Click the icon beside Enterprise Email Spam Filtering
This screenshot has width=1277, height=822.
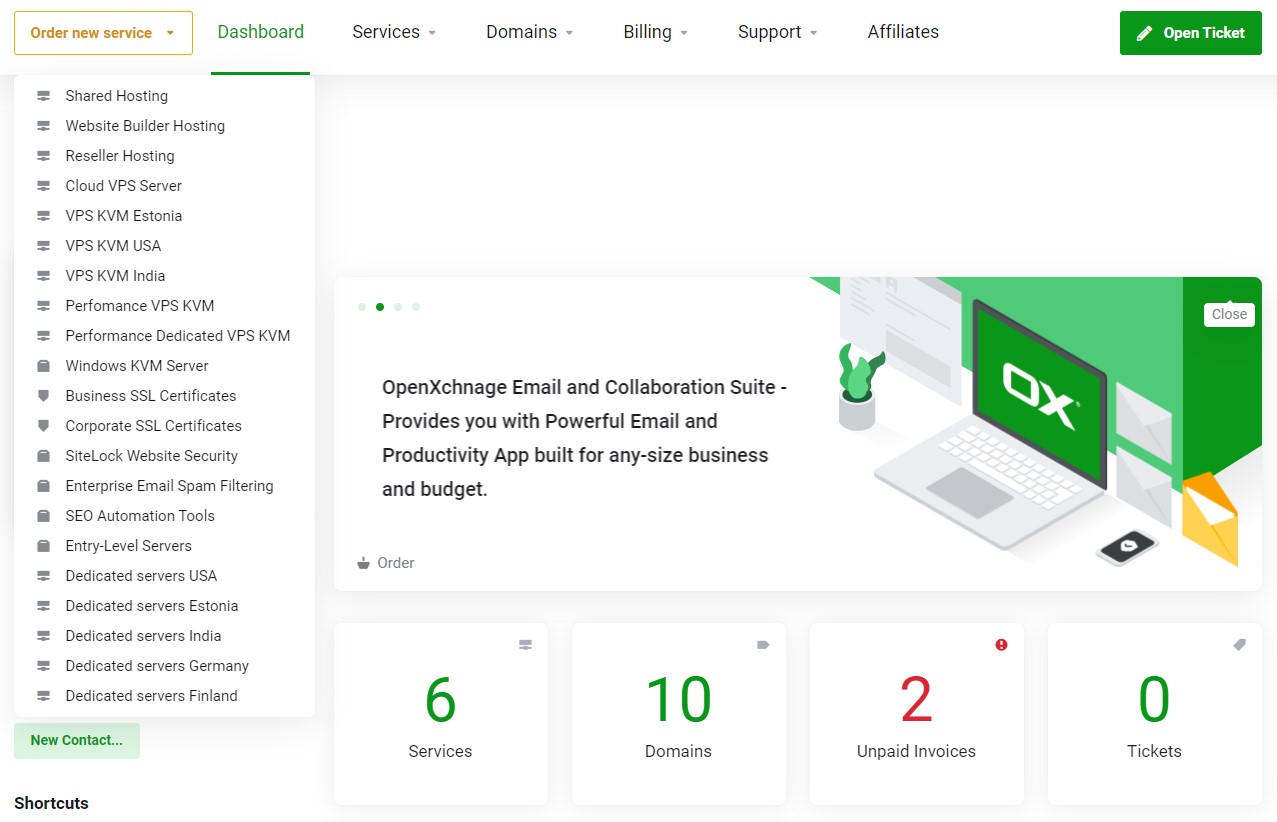click(43, 485)
